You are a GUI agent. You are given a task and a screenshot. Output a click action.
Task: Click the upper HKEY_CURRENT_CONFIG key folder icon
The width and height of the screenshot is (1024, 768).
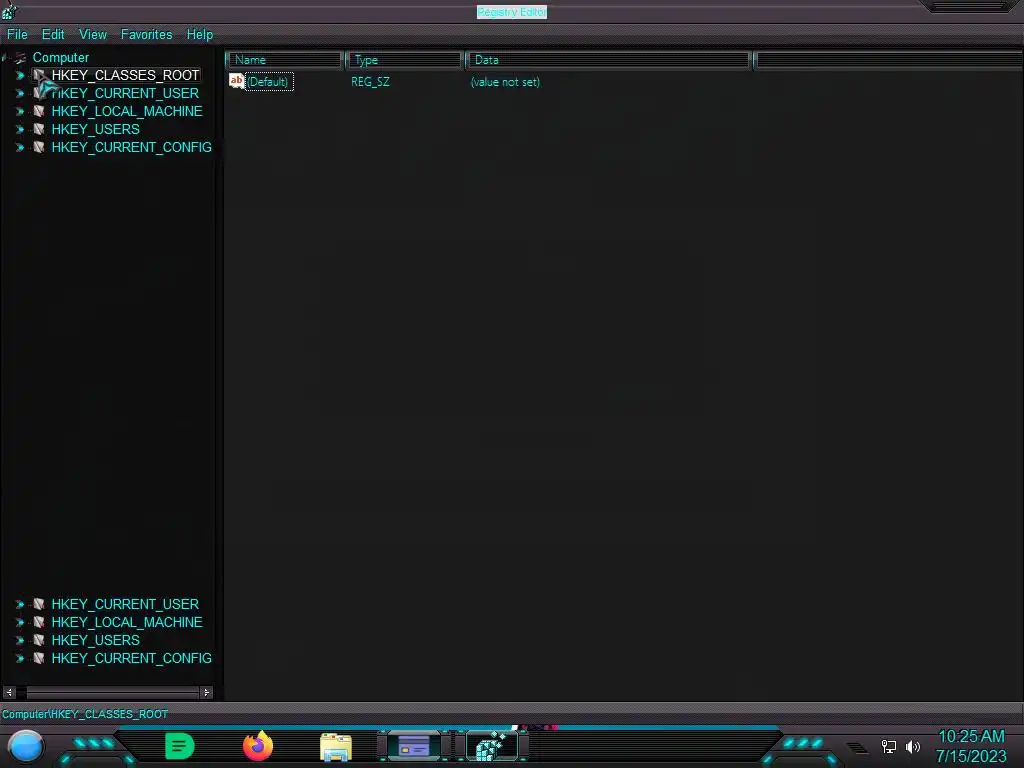tap(39, 147)
